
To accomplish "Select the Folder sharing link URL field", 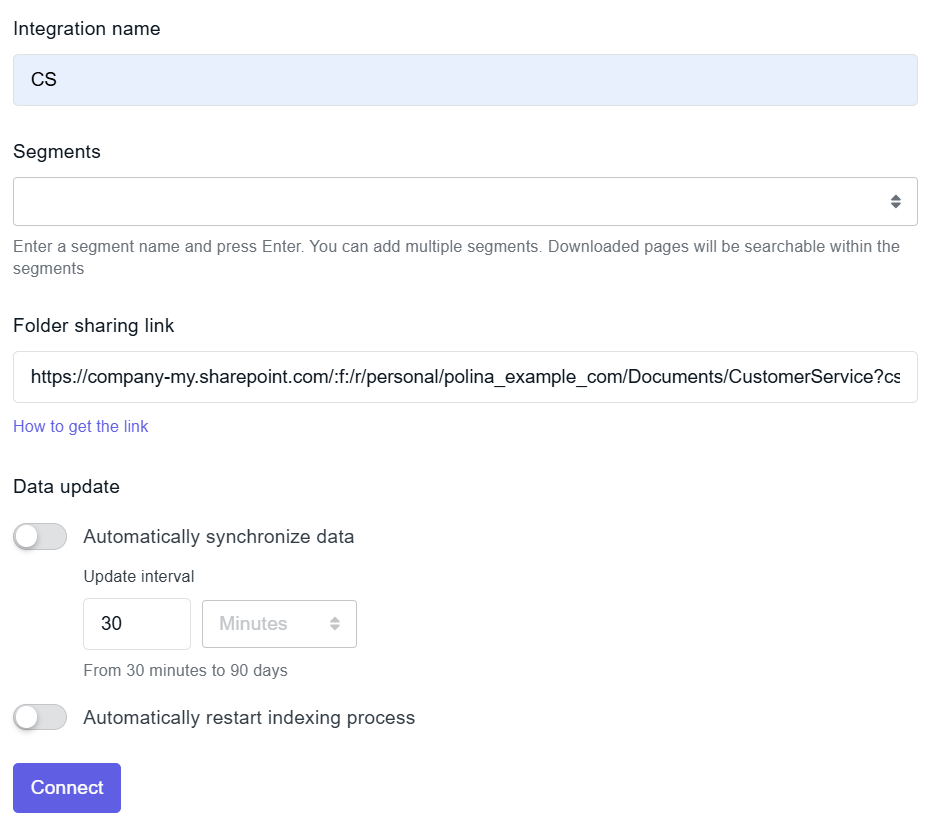I will [465, 377].
